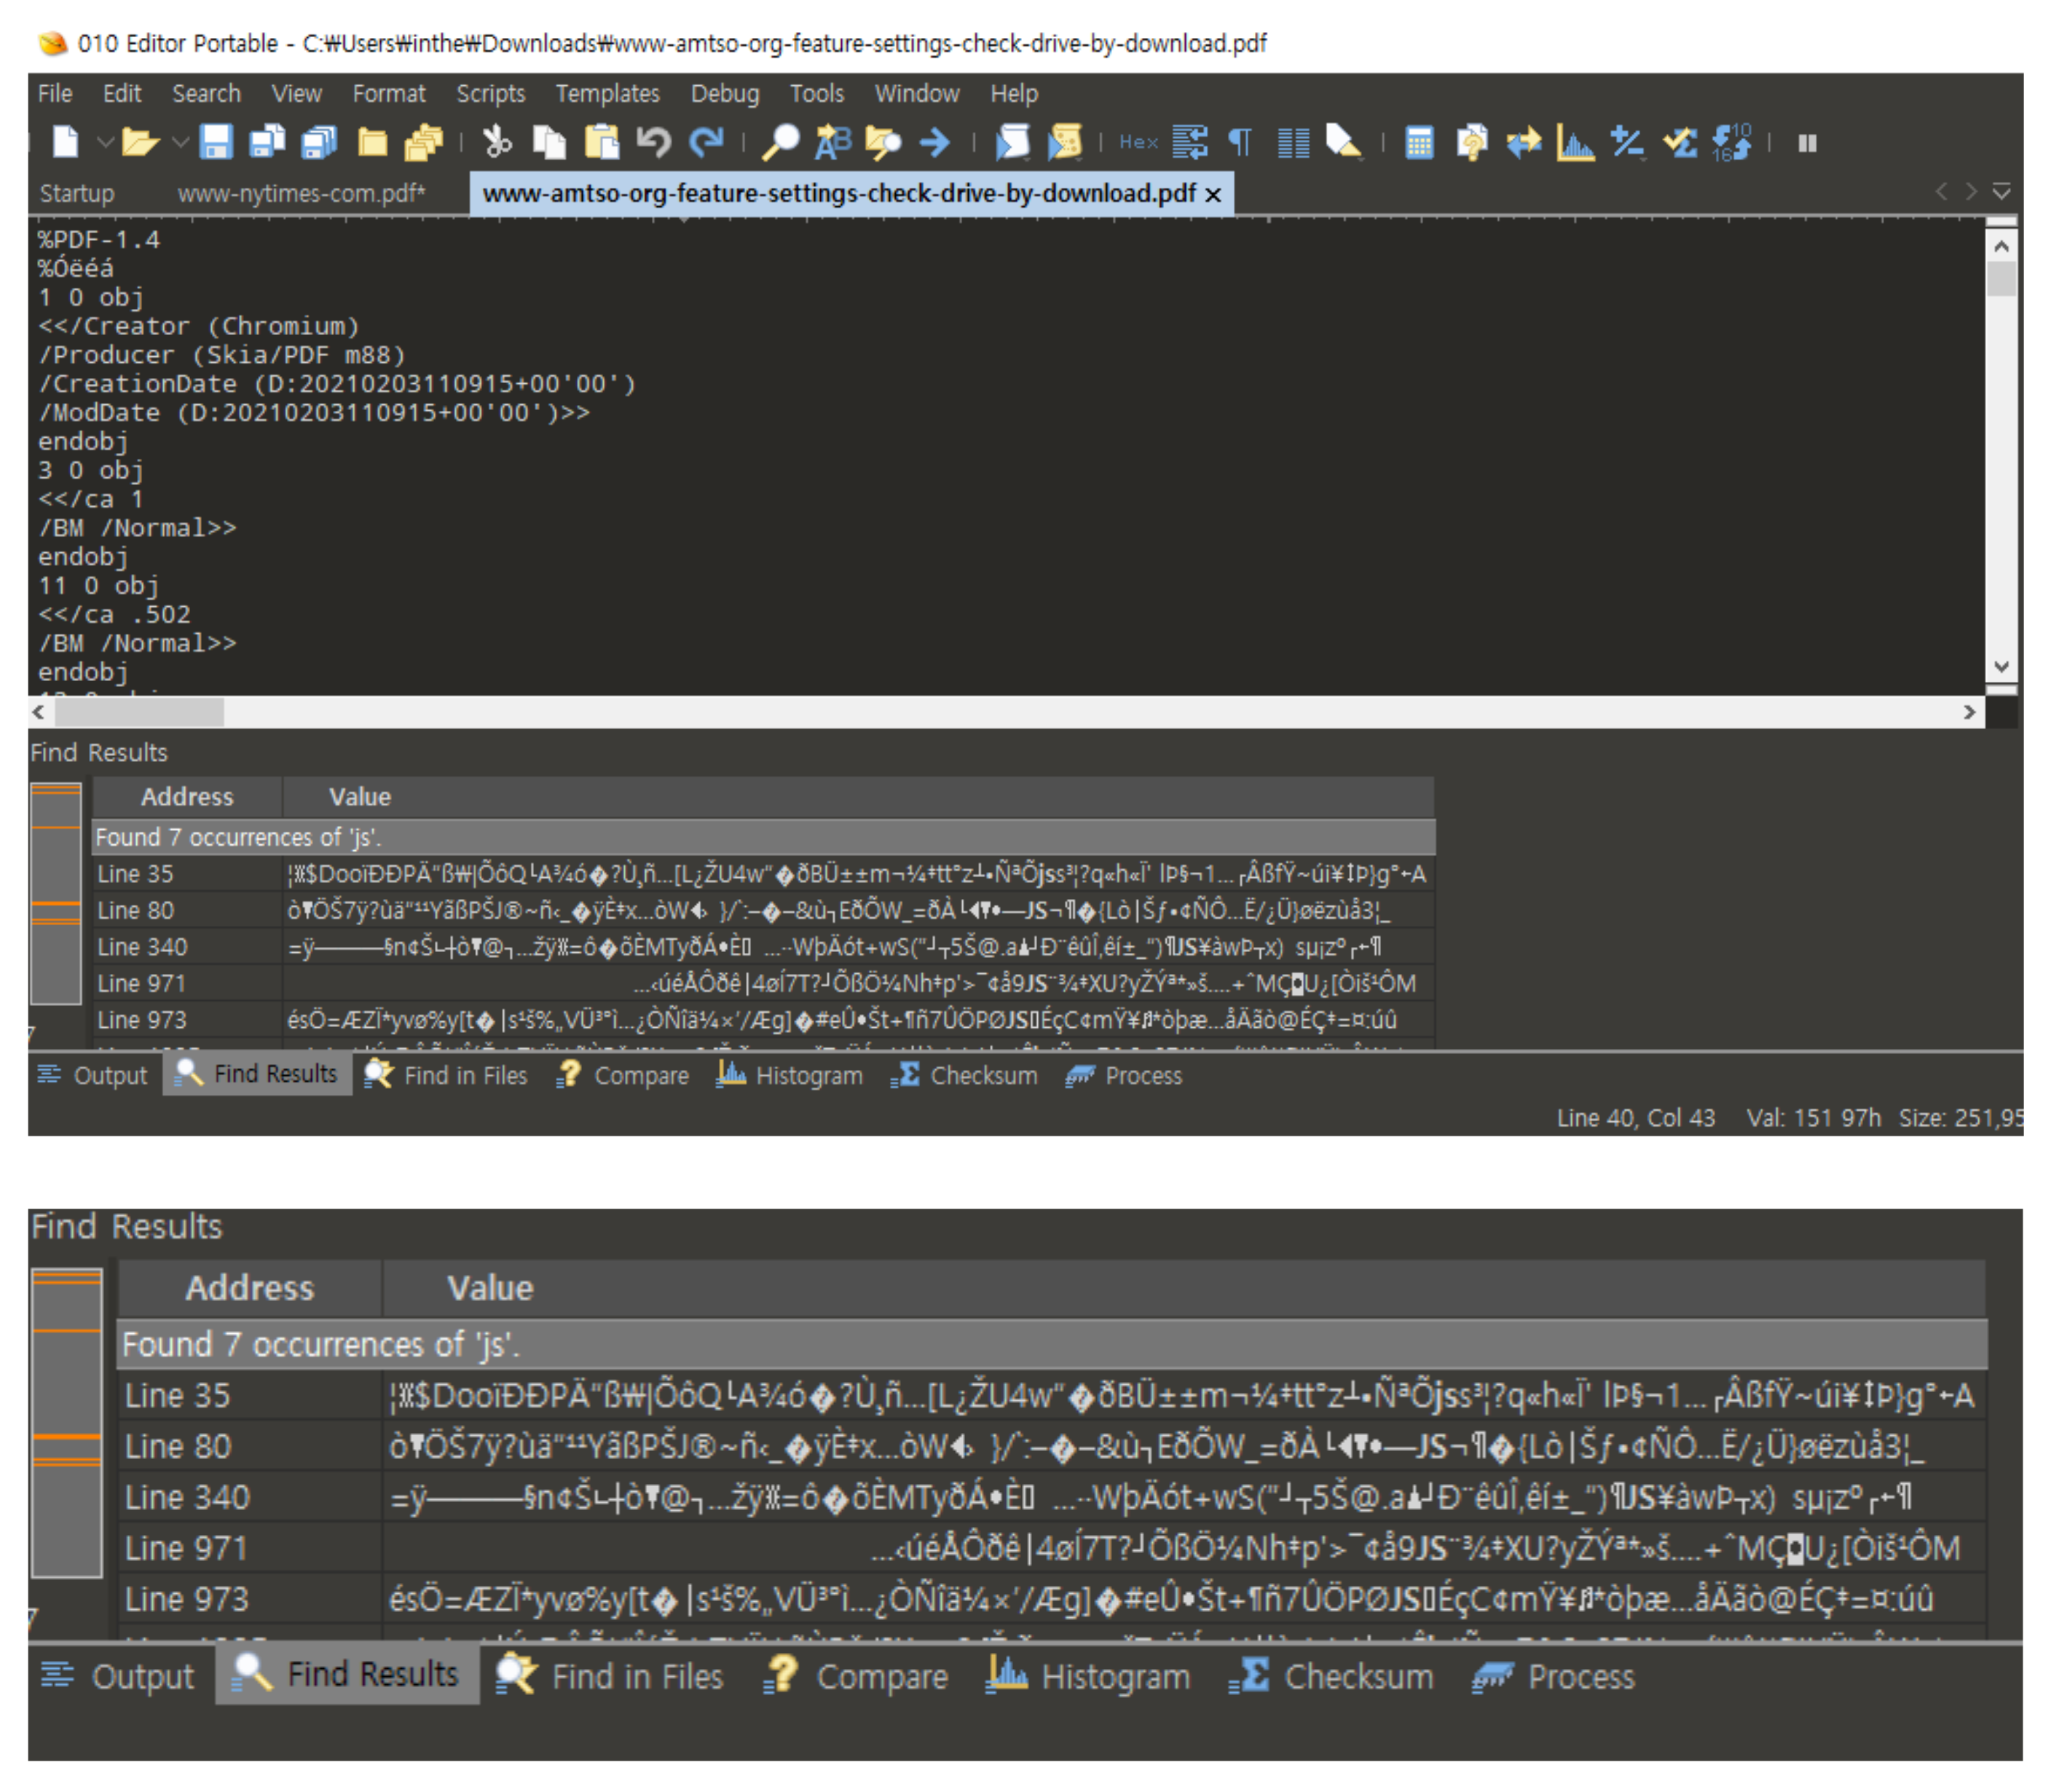Click the Replace AB icon
2051x1792 pixels.
(x=832, y=142)
